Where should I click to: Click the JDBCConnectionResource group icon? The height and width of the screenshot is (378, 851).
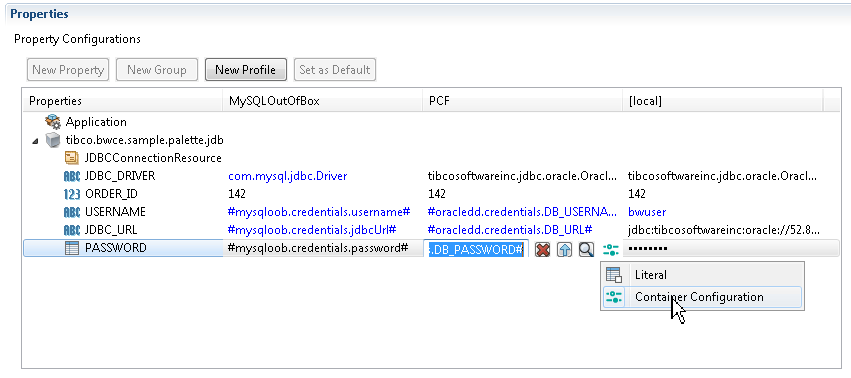(x=72, y=158)
